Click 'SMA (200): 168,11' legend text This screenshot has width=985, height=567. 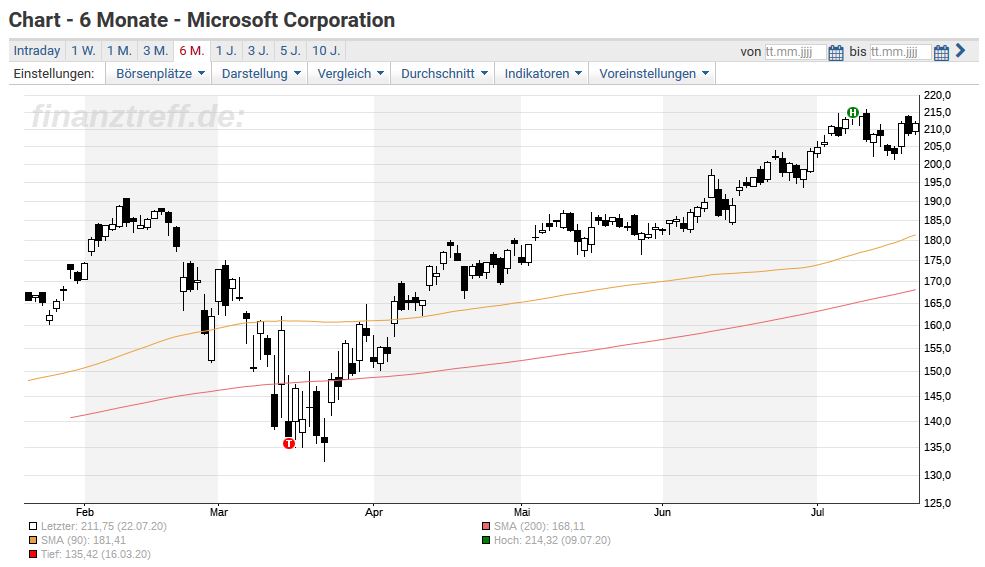click(x=539, y=527)
